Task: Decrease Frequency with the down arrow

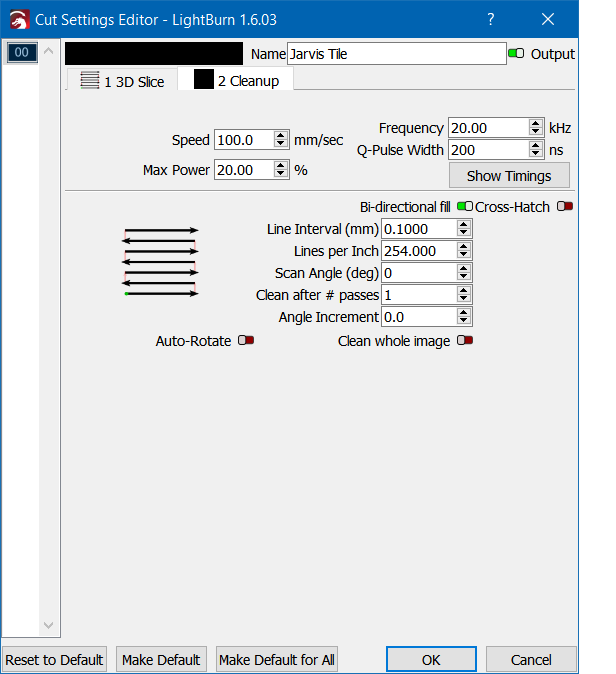Action: (x=536, y=132)
